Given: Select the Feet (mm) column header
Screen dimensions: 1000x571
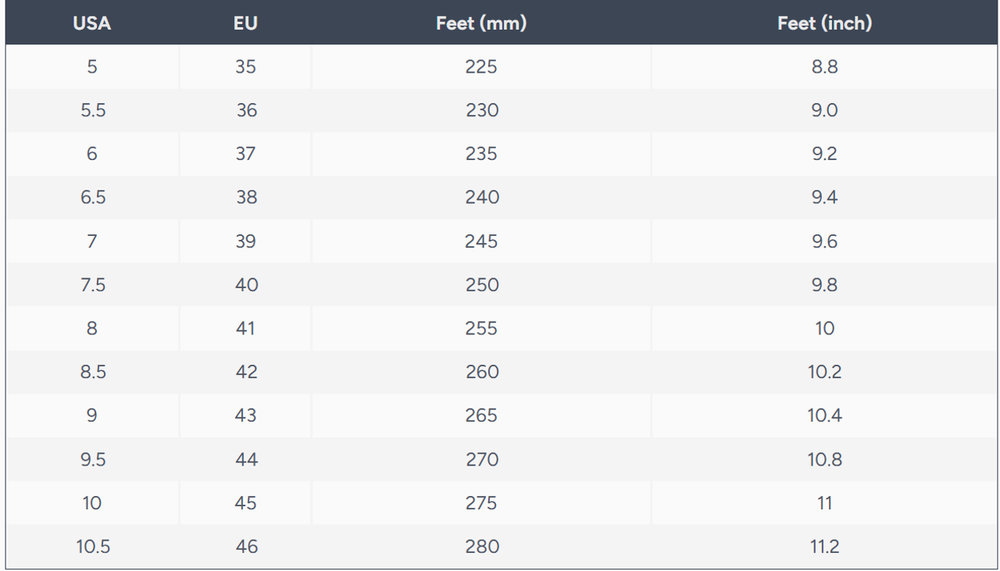Looking at the screenshot, I should point(481,23).
